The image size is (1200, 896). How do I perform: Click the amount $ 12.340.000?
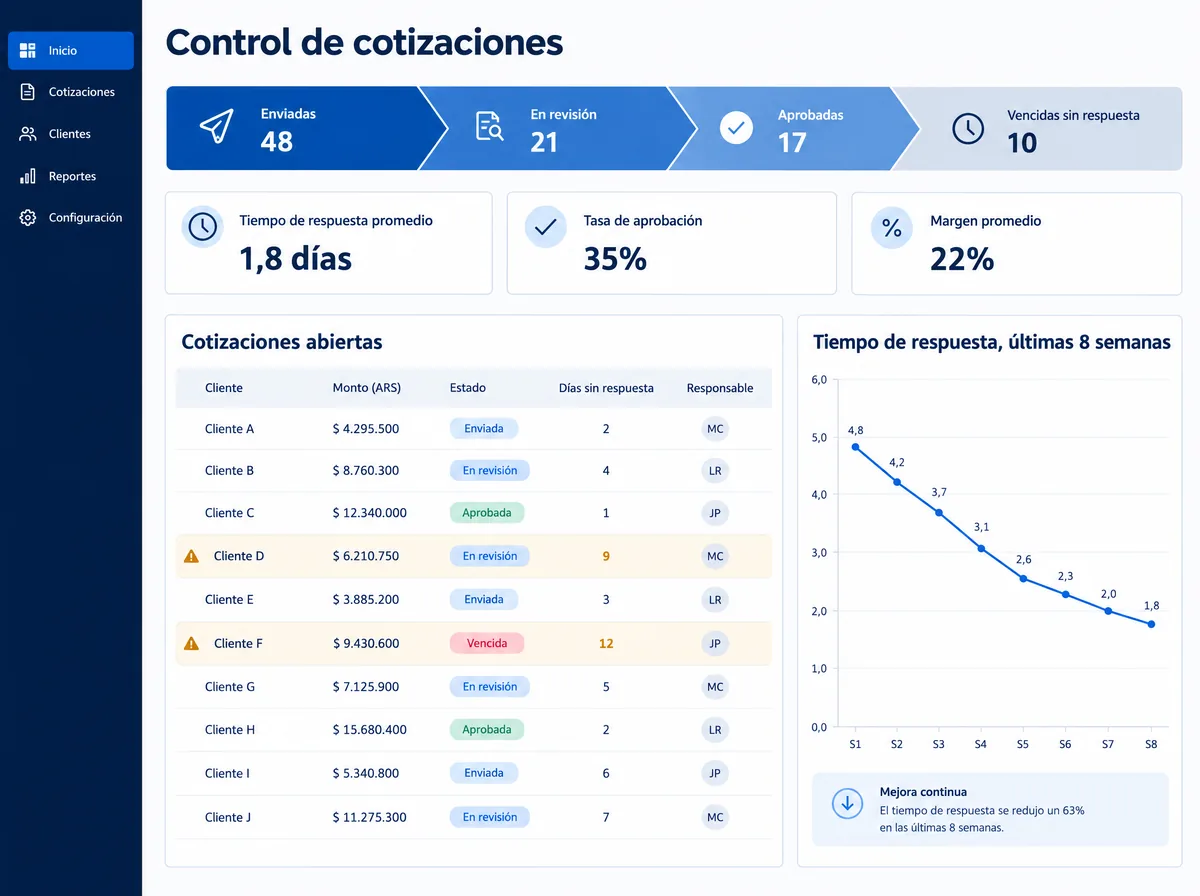[x=370, y=513]
